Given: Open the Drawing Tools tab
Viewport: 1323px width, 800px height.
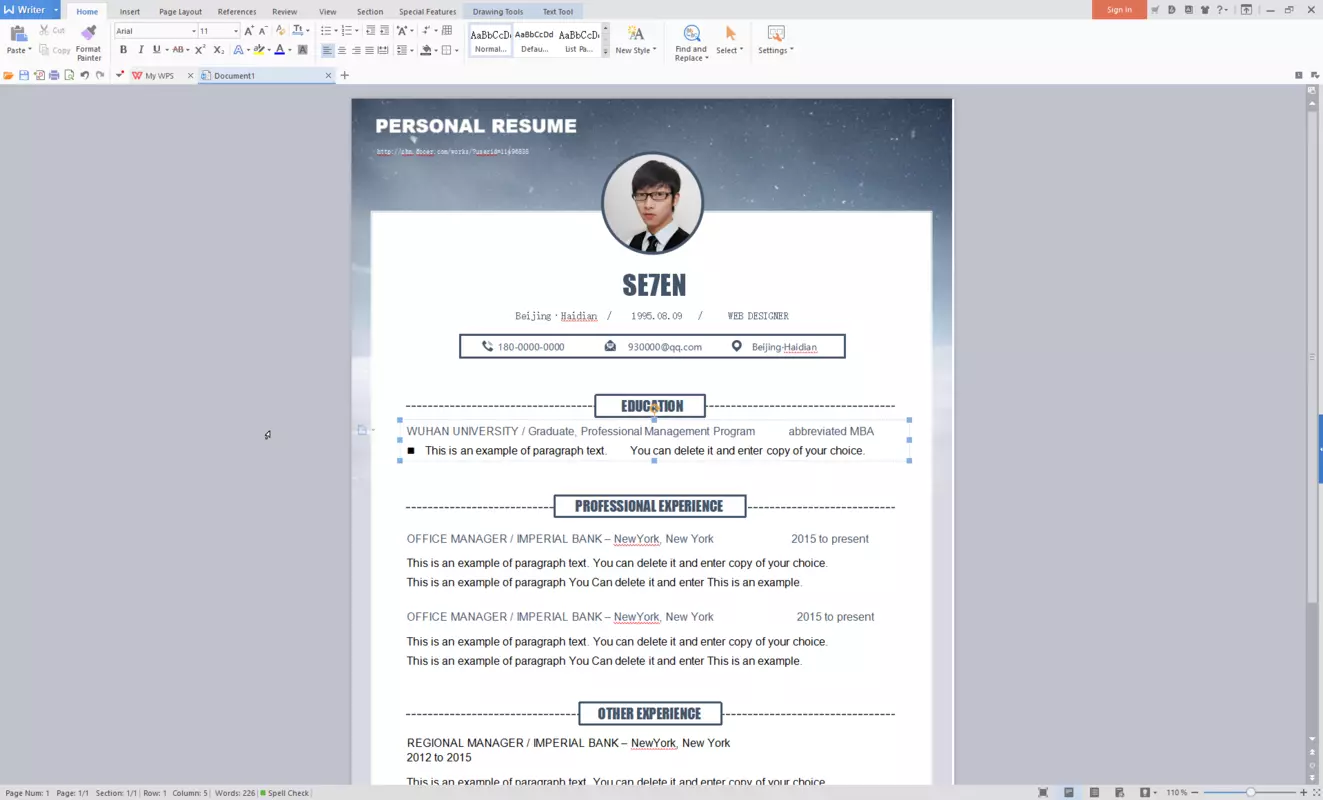Looking at the screenshot, I should (498, 12).
